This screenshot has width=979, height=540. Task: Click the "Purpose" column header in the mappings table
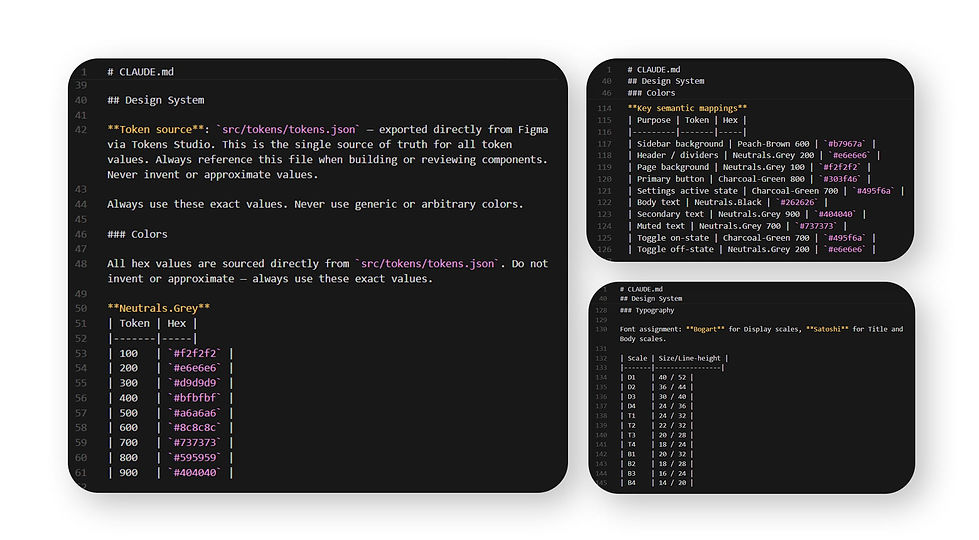coord(654,120)
